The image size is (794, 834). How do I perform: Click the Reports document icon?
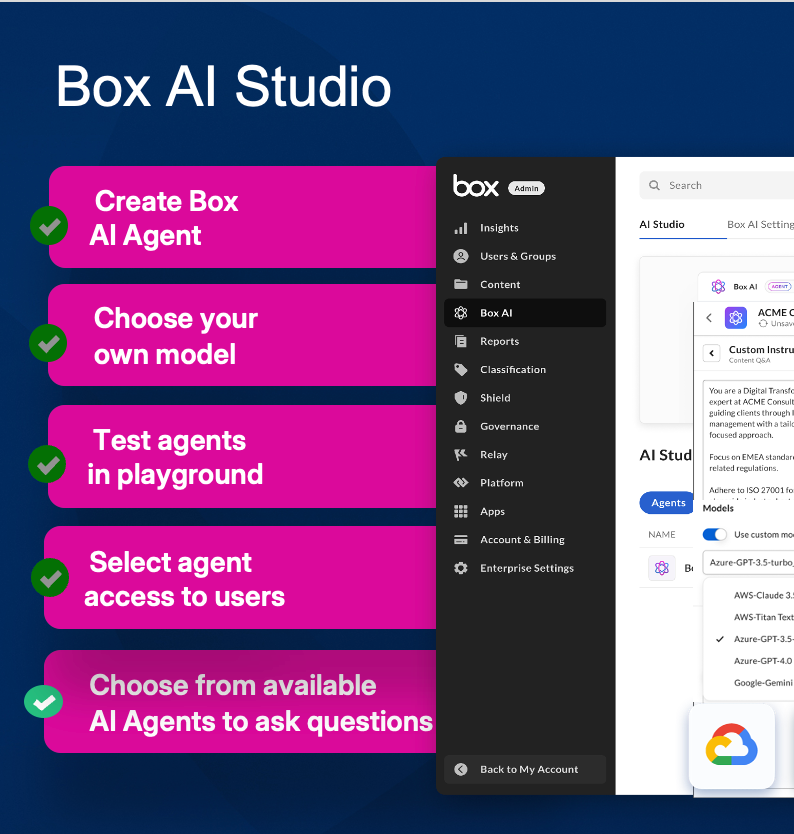point(461,341)
